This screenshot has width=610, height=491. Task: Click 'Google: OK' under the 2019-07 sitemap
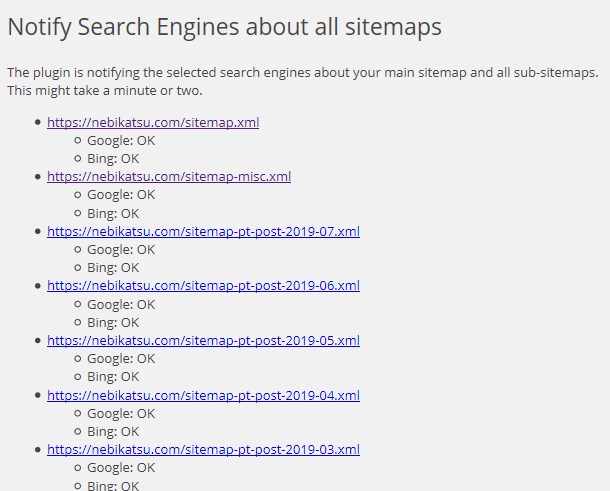[x=121, y=250]
